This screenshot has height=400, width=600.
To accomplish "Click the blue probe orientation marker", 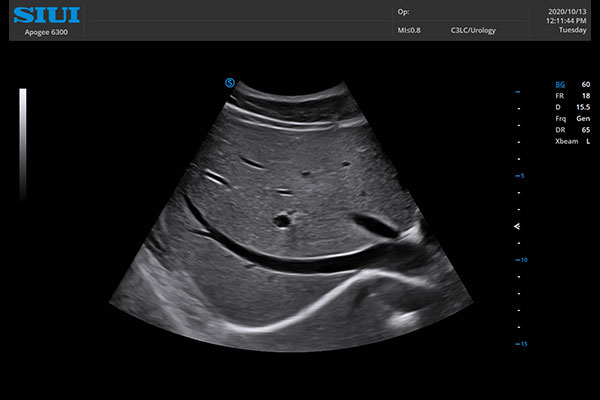I will click(x=230, y=82).
